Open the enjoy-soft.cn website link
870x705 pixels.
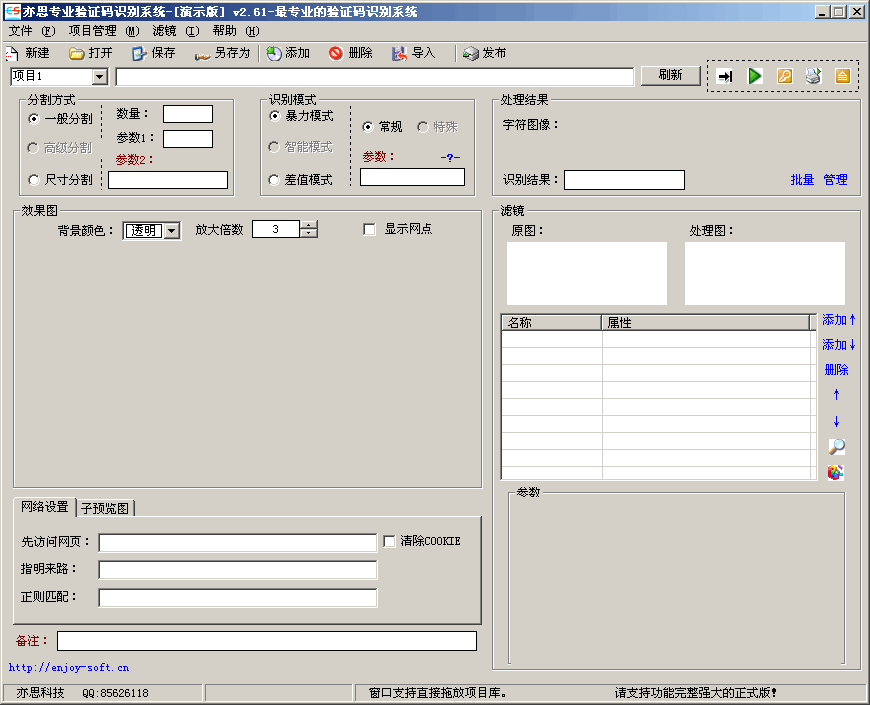[69, 667]
